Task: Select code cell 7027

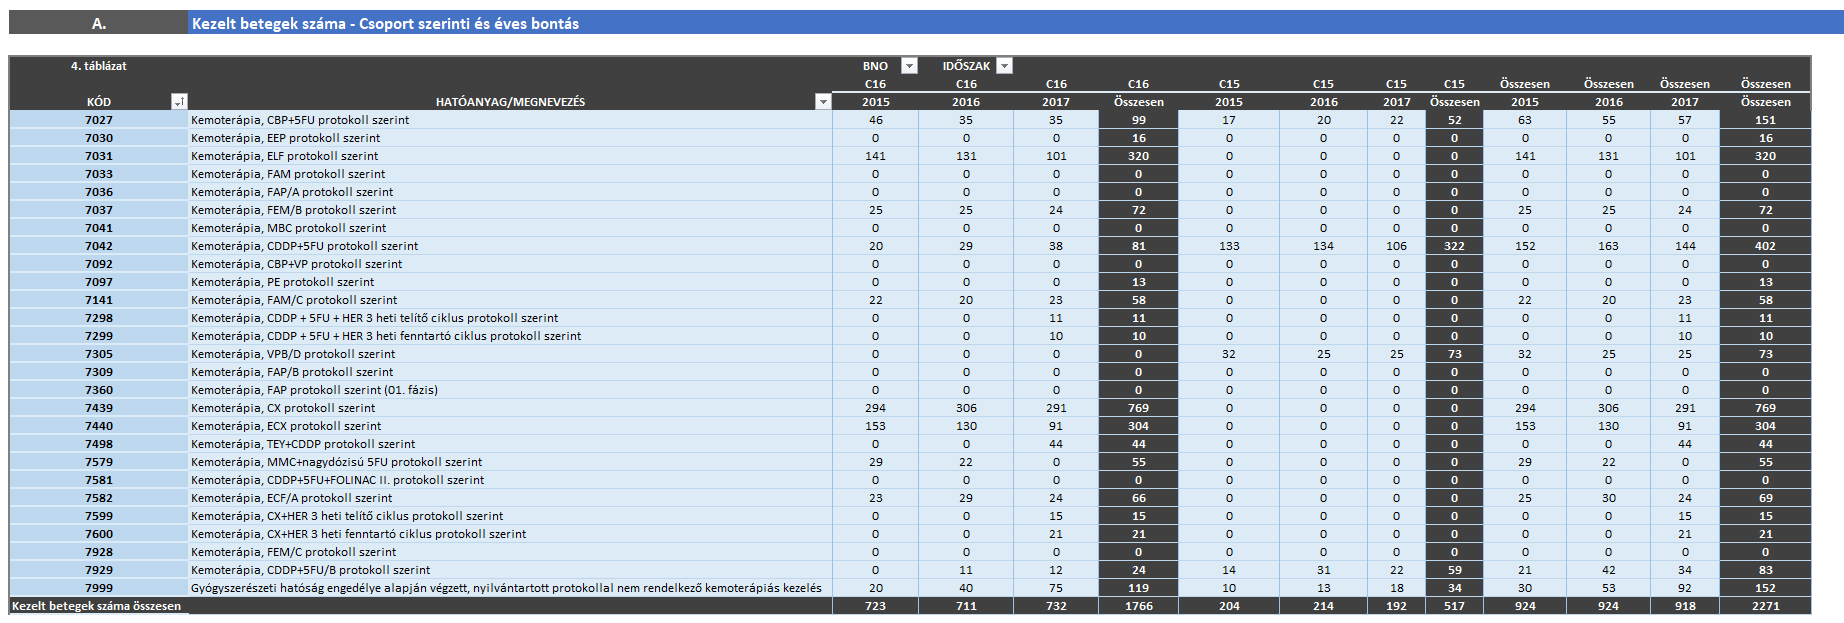Action: point(98,120)
